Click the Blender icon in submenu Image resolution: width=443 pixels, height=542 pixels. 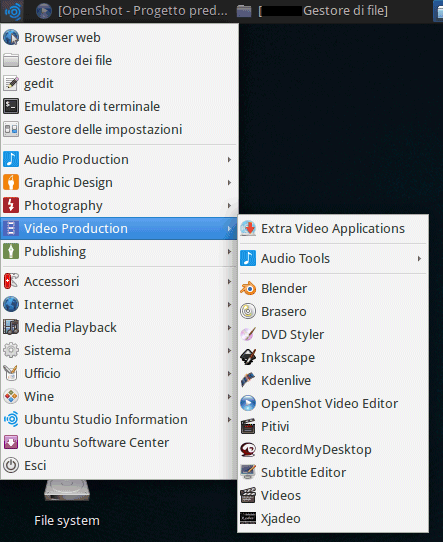click(x=248, y=289)
